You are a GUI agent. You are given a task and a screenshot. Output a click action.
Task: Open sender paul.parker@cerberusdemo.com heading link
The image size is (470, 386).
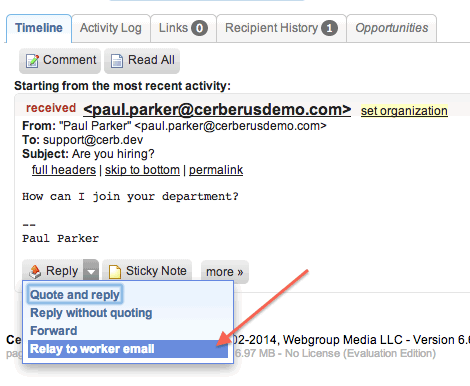pyautogui.click(x=217, y=109)
